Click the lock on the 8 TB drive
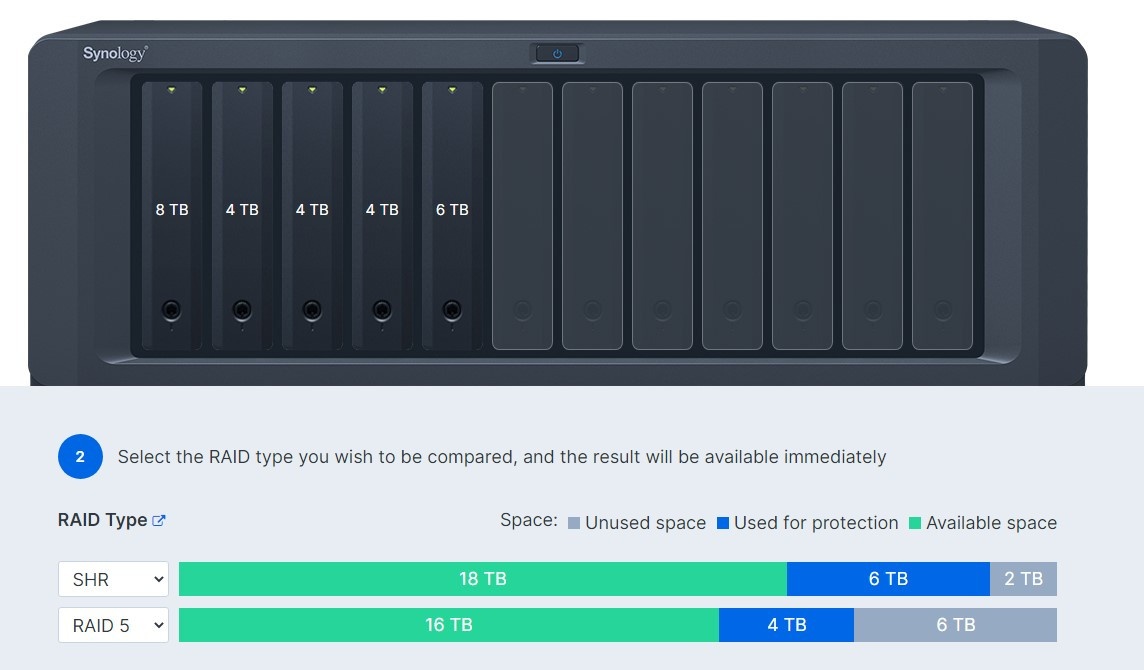Viewport: 1144px width, 670px height. pyautogui.click(x=171, y=310)
